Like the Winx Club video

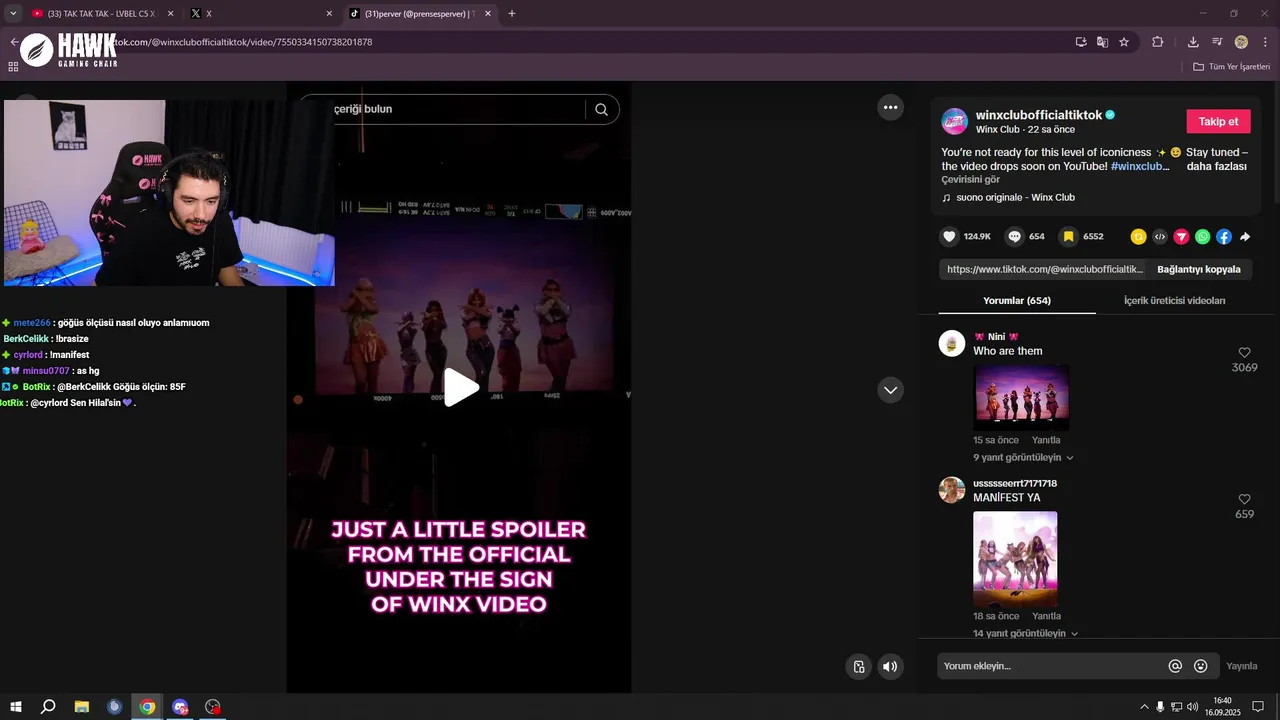point(949,237)
